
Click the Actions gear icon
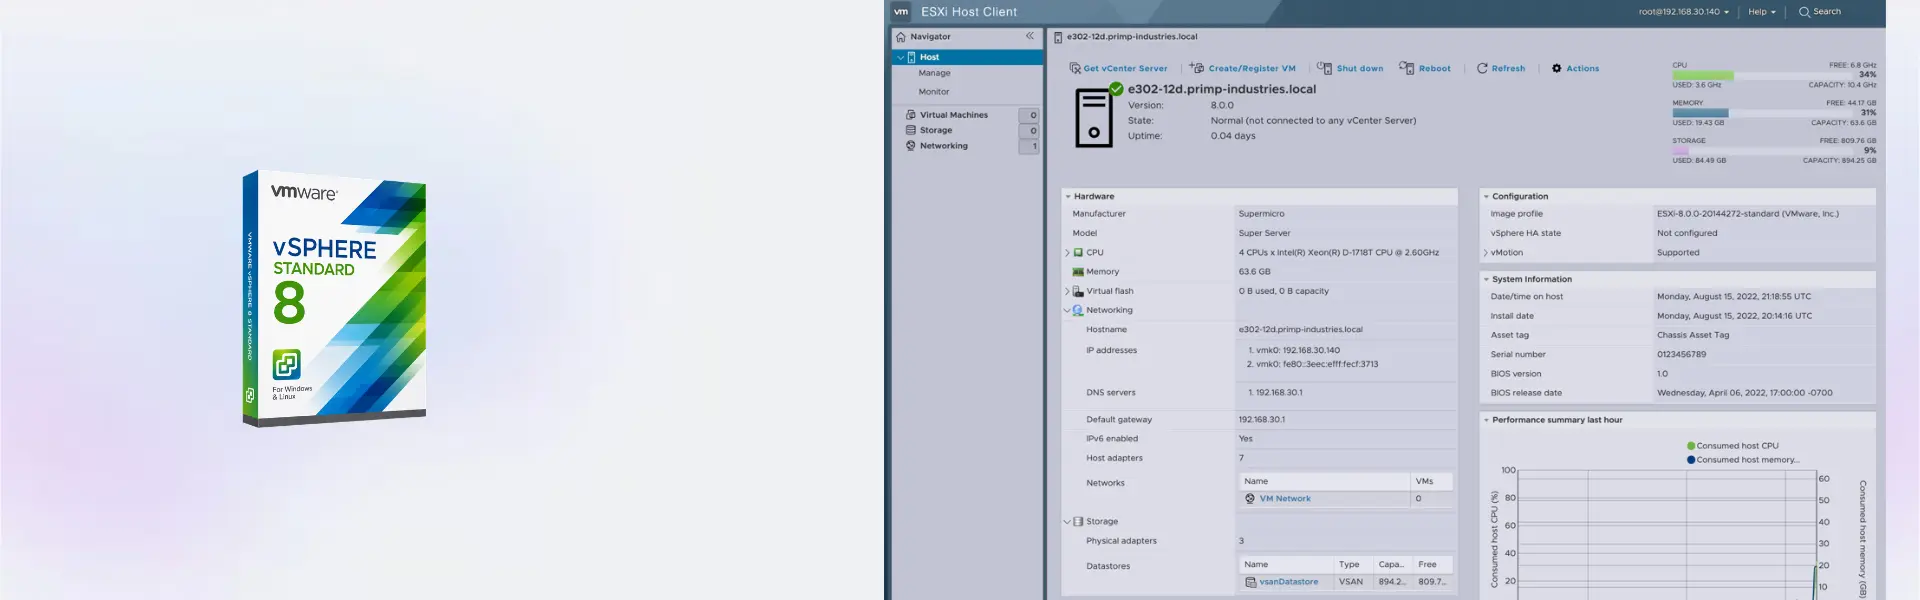tap(1557, 68)
